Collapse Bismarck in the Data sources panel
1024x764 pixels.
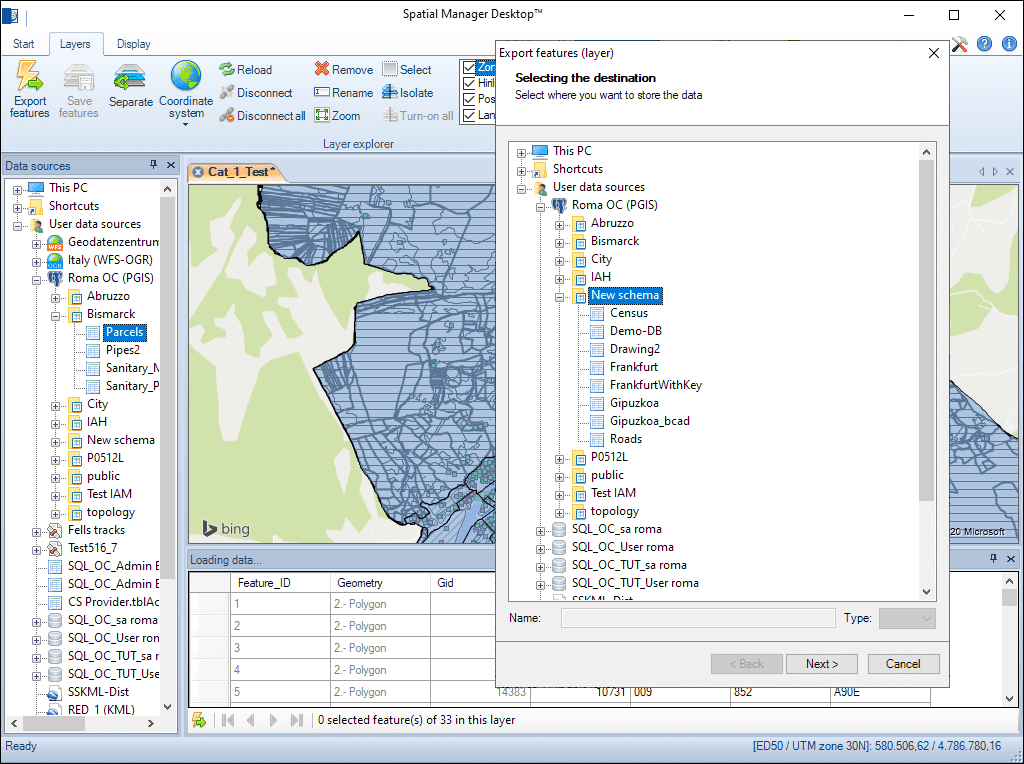click(x=56, y=316)
